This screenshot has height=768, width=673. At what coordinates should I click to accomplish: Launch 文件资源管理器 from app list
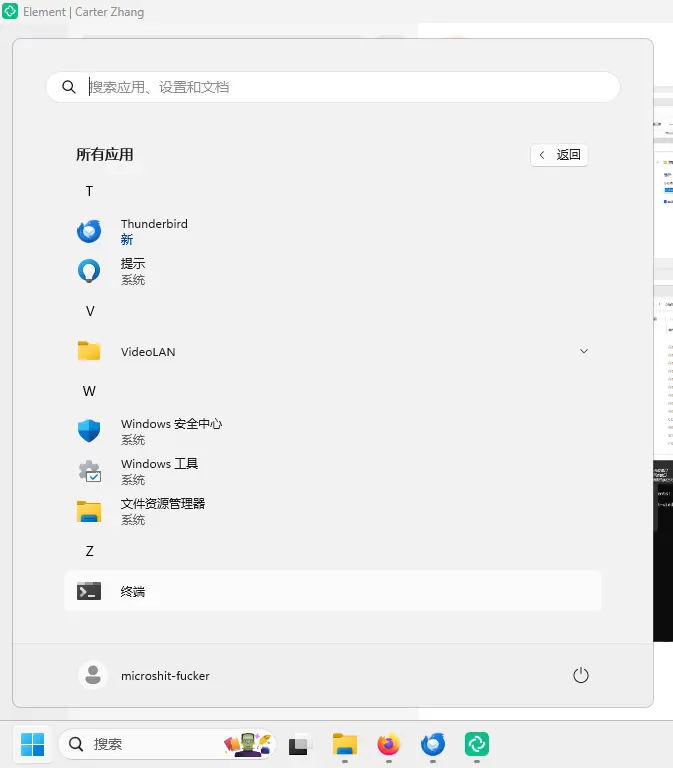pos(333,511)
